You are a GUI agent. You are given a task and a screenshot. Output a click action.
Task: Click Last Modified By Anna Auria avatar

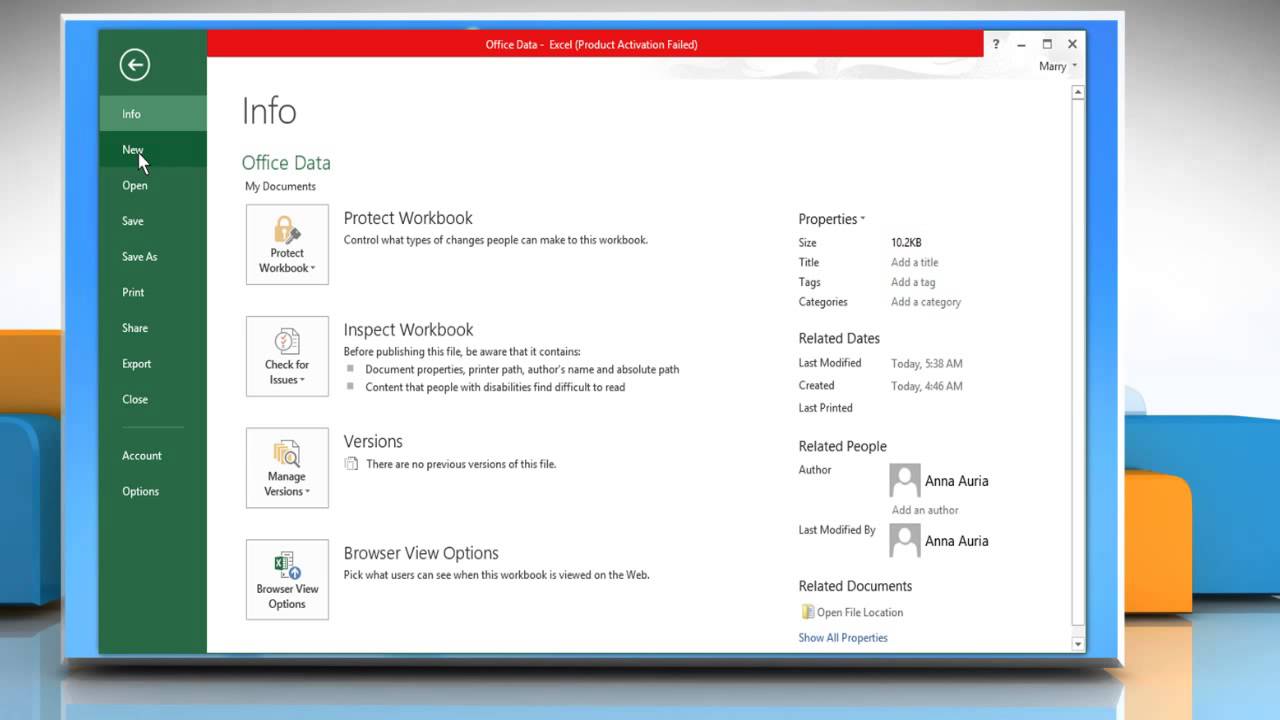(904, 540)
